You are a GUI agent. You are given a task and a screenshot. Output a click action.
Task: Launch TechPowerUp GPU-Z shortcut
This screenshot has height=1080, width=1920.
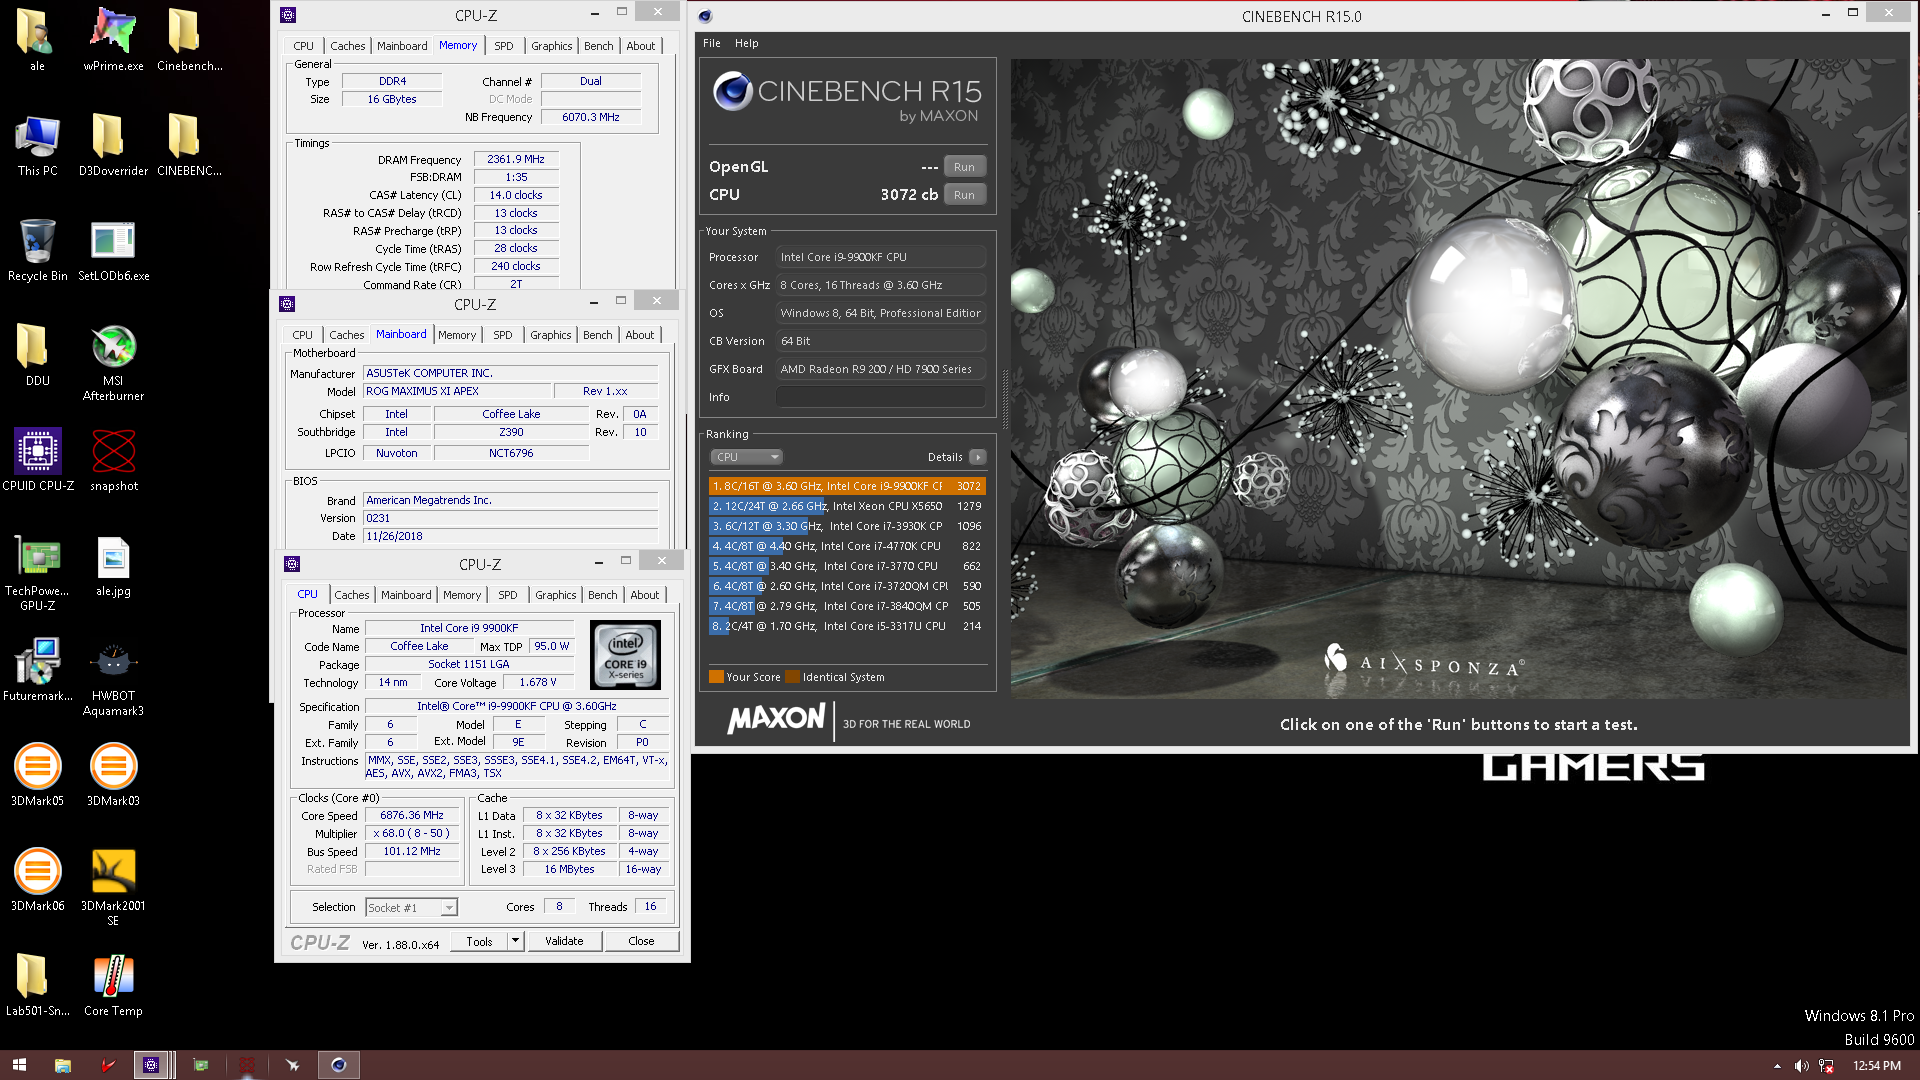pos(37,572)
